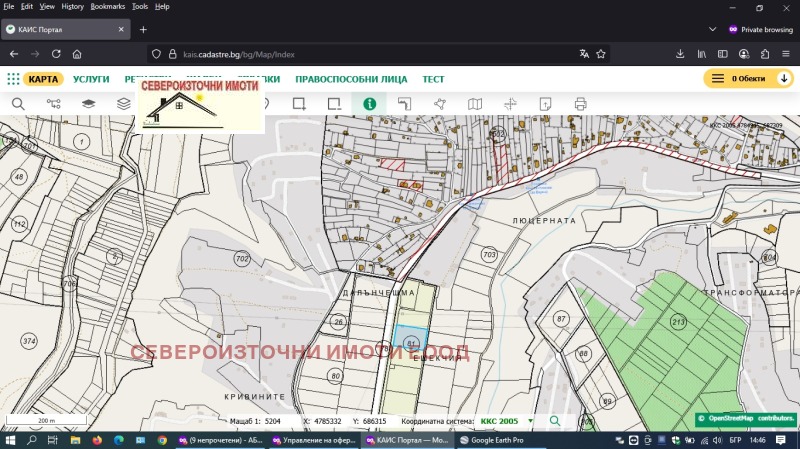Open Firefox History menu

[72, 7]
